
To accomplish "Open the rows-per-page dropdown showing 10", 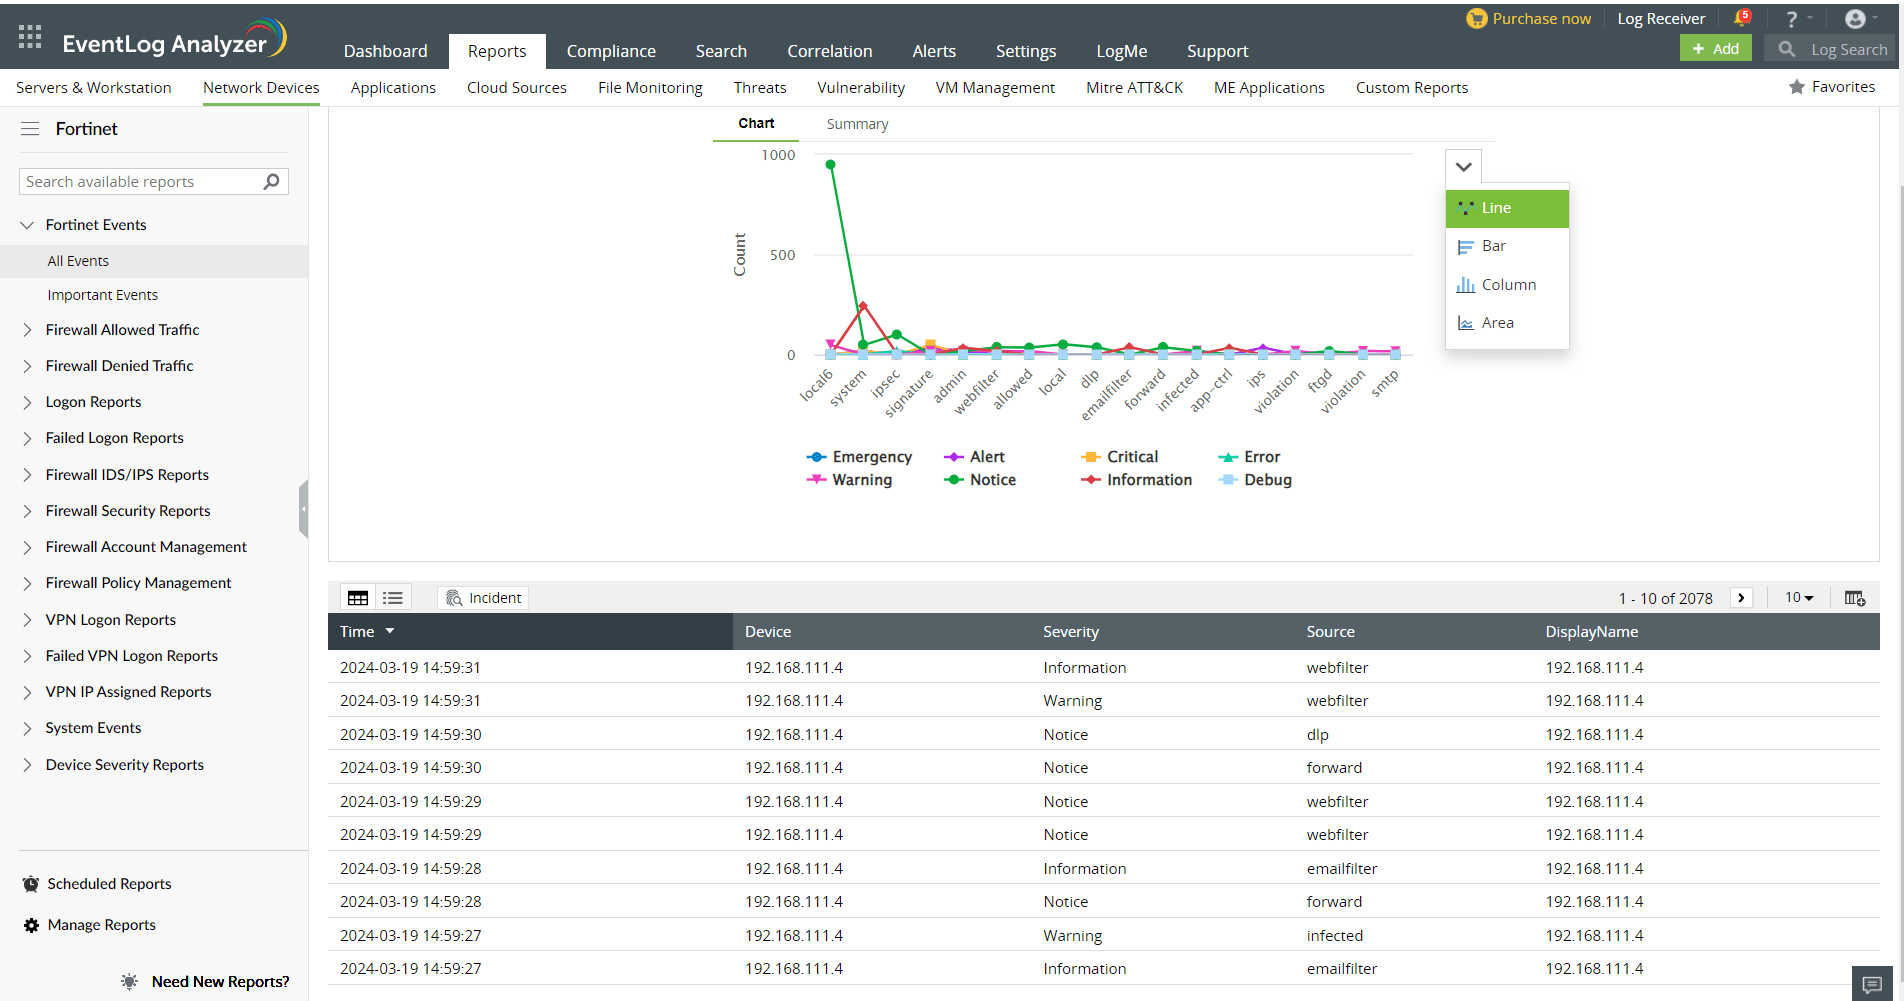I will [x=1798, y=597].
